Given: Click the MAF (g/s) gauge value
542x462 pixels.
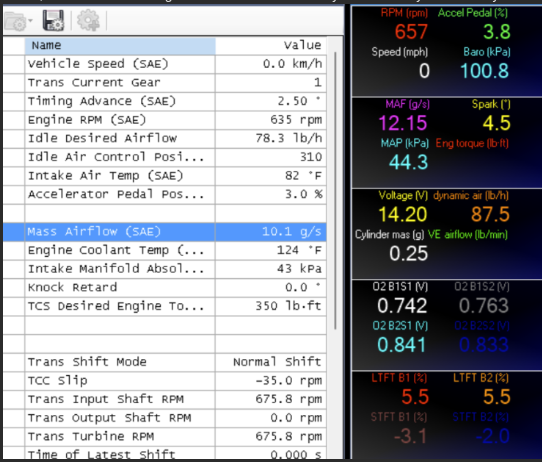Looking at the screenshot, I should pyautogui.click(x=403, y=123).
